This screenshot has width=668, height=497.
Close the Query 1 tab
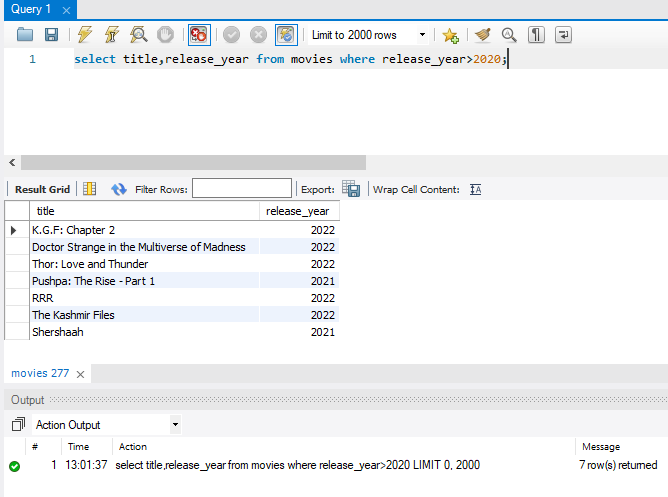66,10
